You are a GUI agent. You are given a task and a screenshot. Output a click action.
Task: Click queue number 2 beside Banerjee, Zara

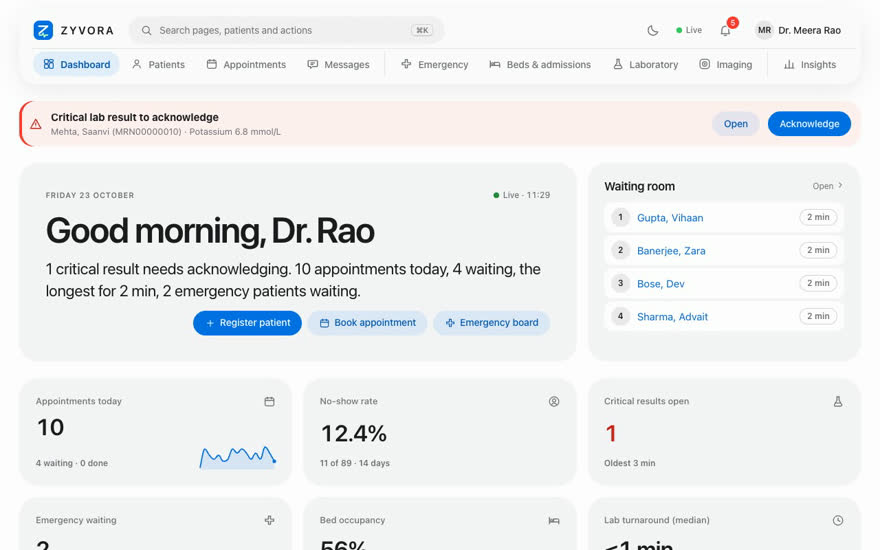(x=620, y=250)
